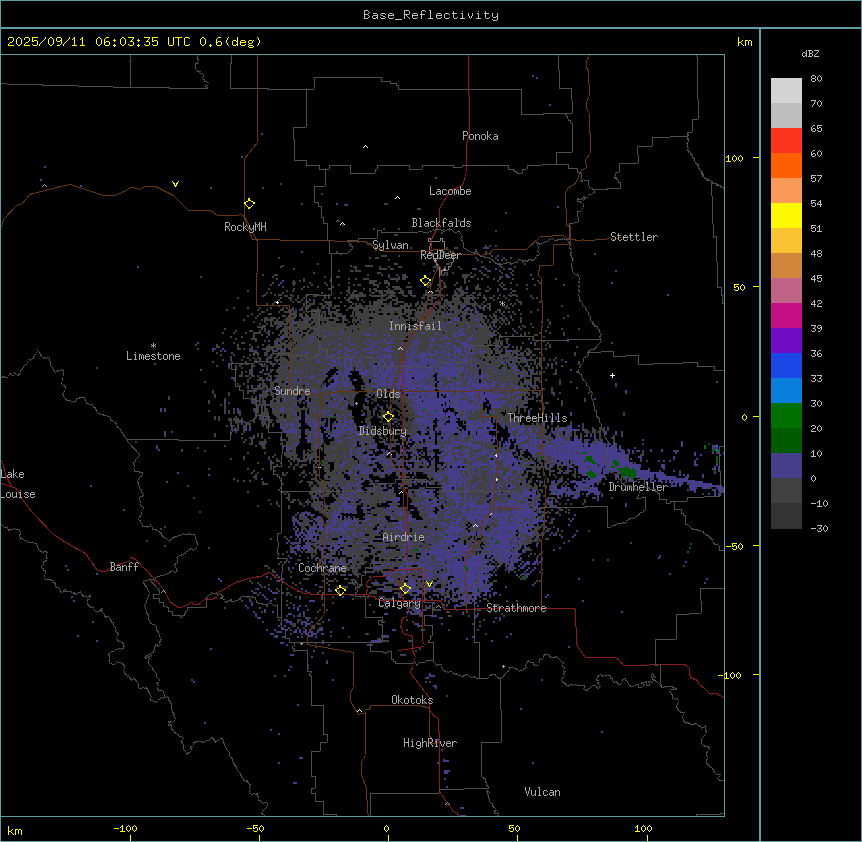Click the -50 tick on the horizontal axis
The image size is (862, 842).
(256, 828)
